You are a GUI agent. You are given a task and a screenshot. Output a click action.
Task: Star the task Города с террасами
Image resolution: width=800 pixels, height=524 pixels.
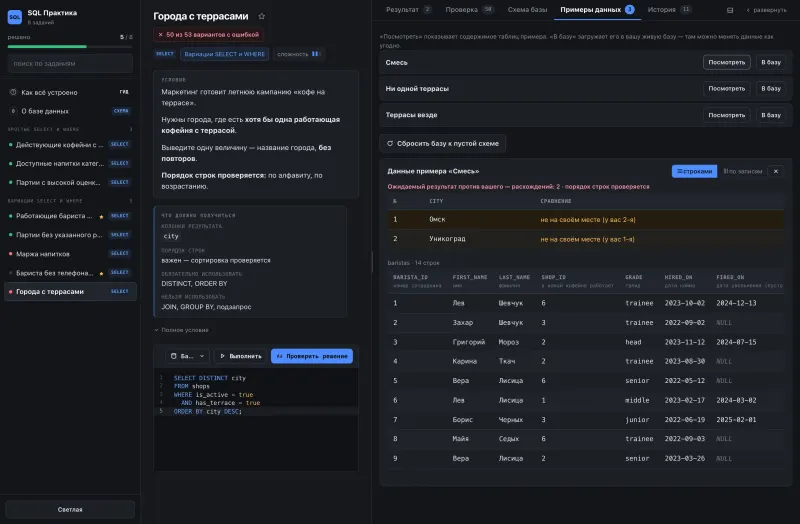[262, 16]
